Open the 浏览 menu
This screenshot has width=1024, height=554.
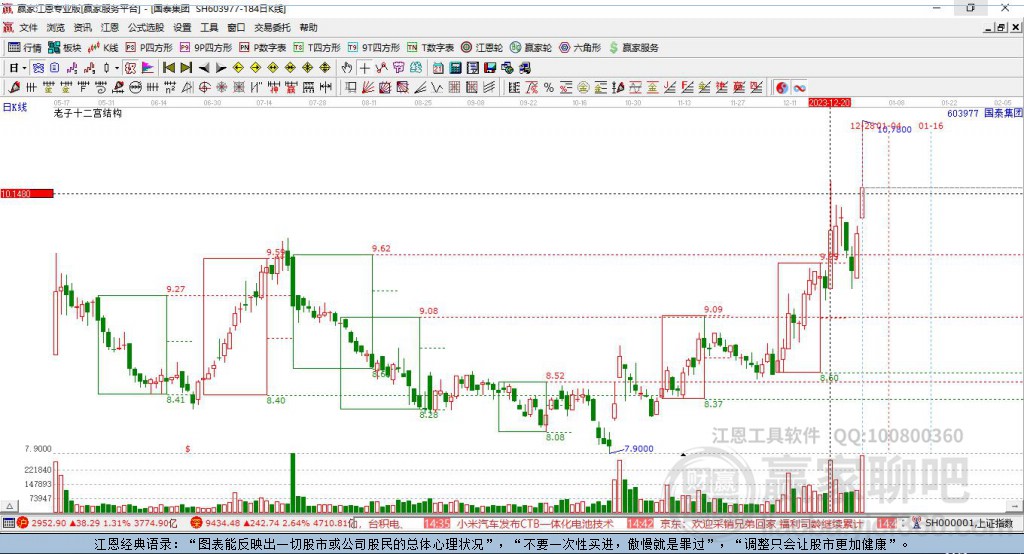click(56, 27)
